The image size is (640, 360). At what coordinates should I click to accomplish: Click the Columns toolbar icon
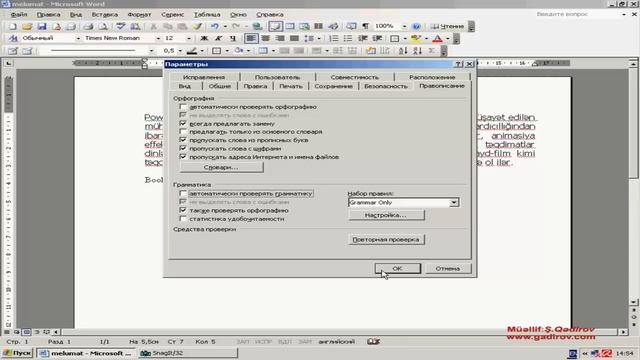coord(319,27)
